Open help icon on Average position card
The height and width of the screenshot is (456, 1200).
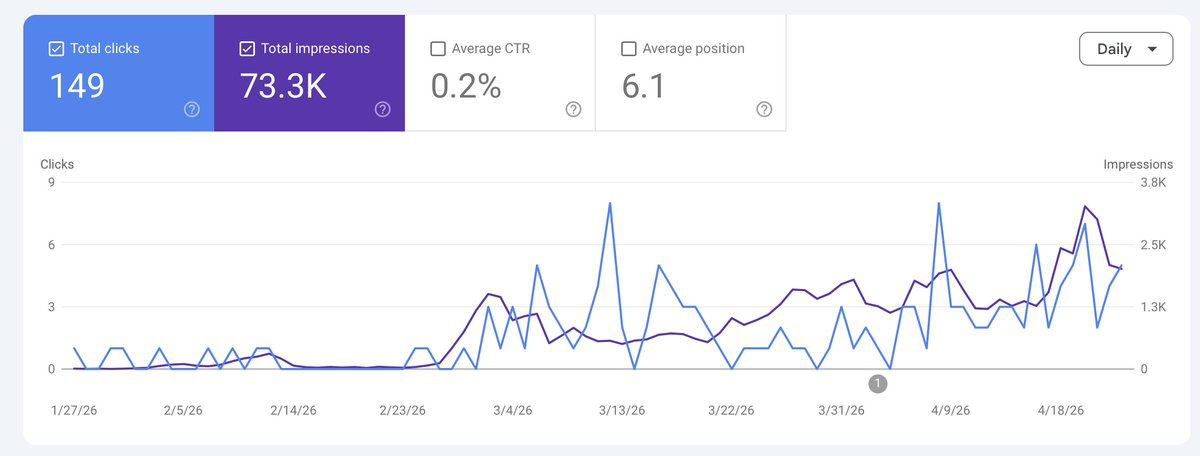coord(764,110)
